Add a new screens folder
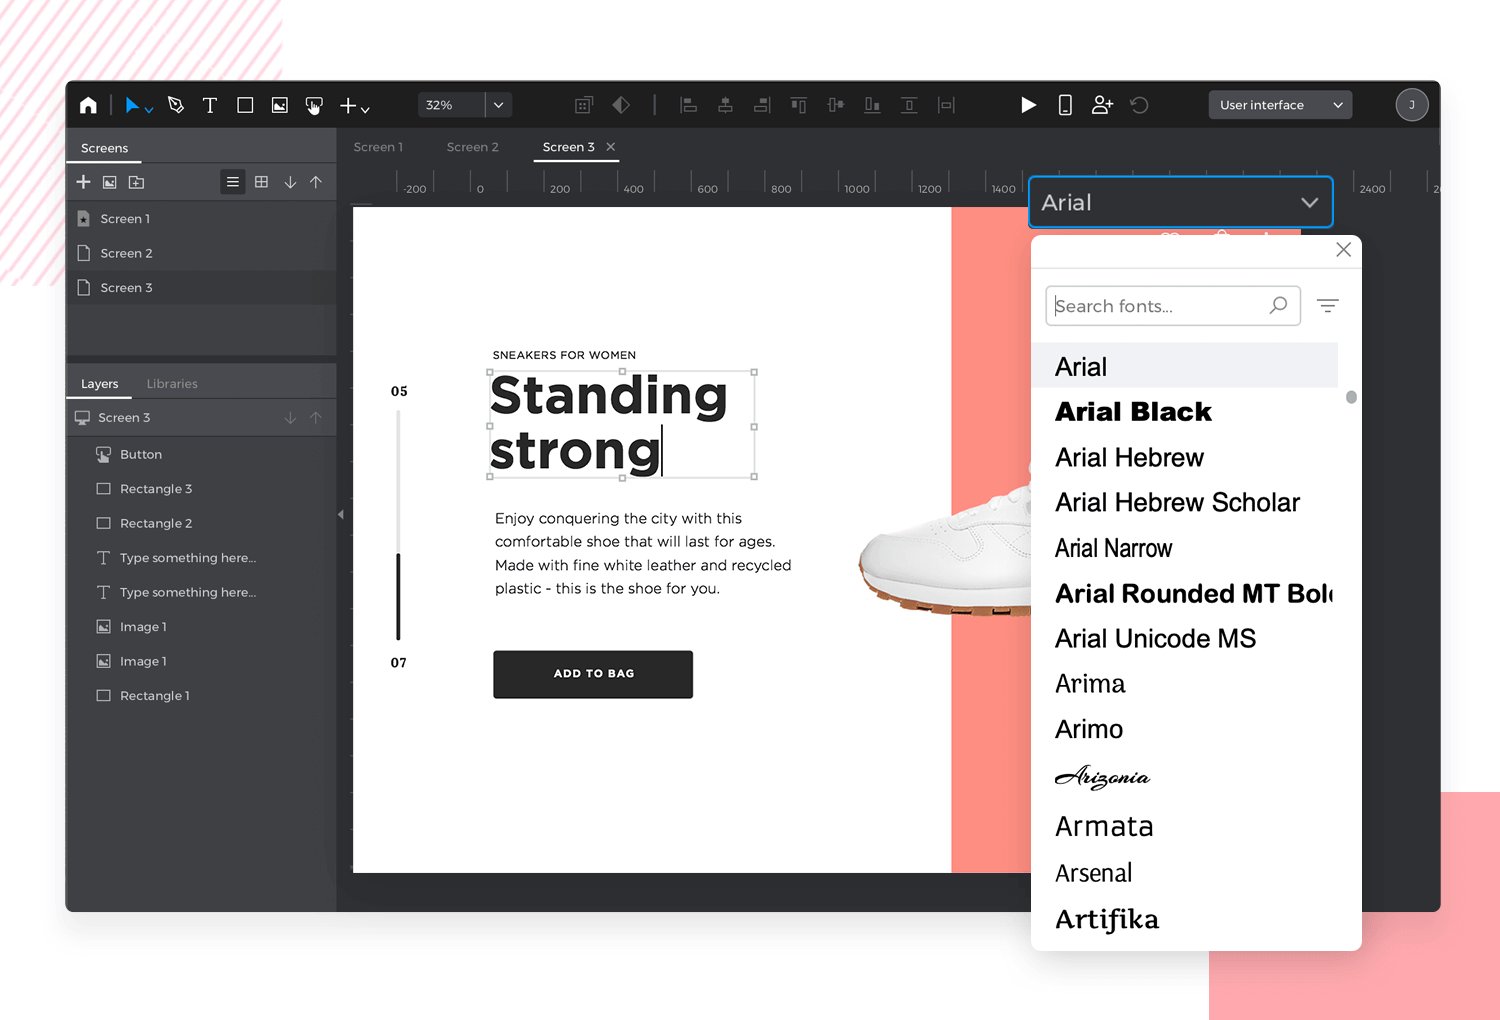The height and width of the screenshot is (1020, 1500). coord(137,182)
